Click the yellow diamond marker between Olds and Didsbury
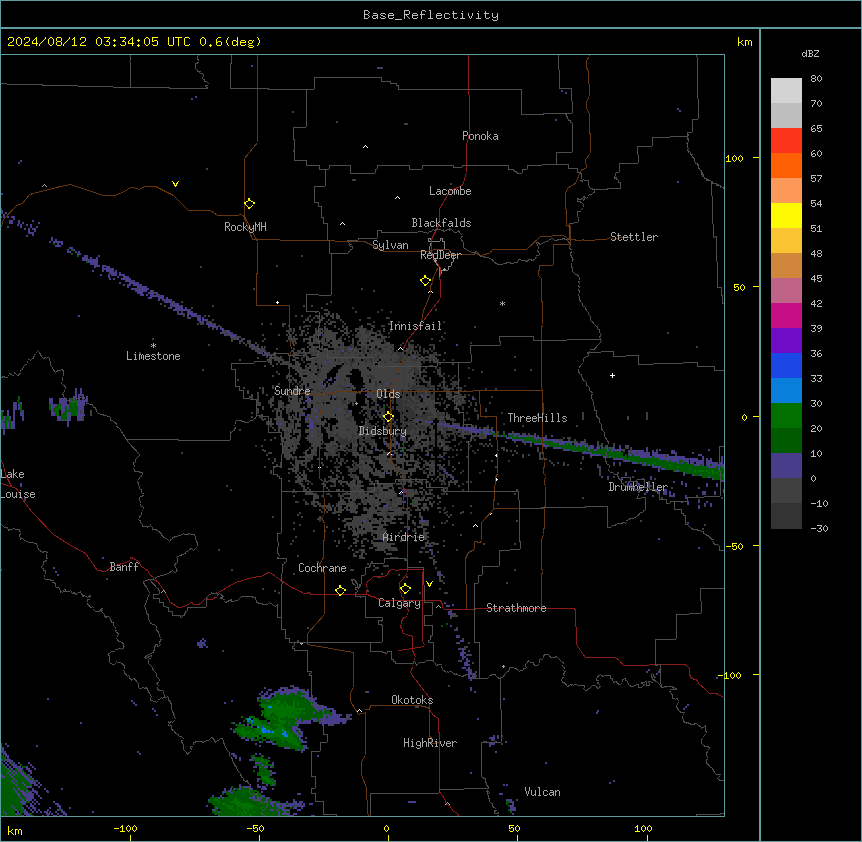Viewport: 862px width, 842px height. pos(388,417)
